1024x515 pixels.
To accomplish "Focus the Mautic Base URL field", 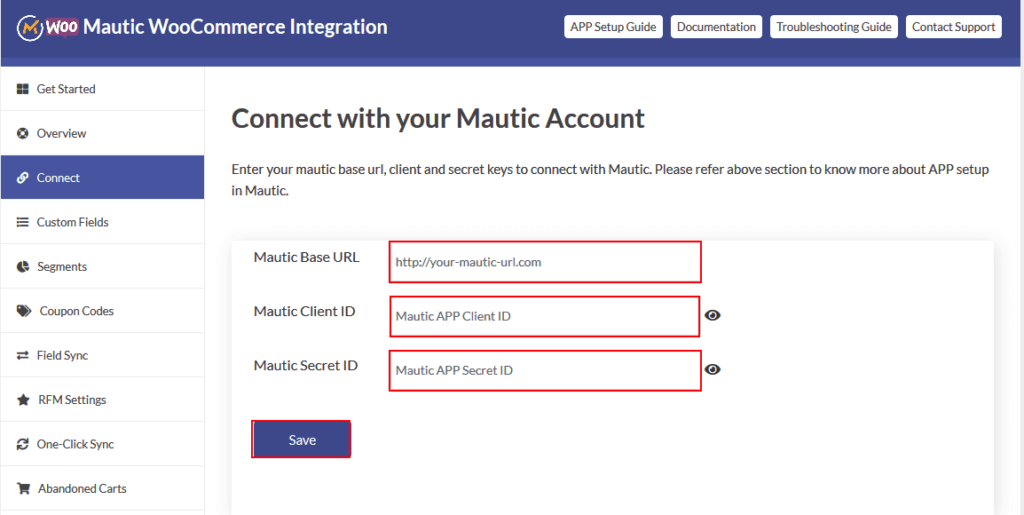I will [545, 262].
